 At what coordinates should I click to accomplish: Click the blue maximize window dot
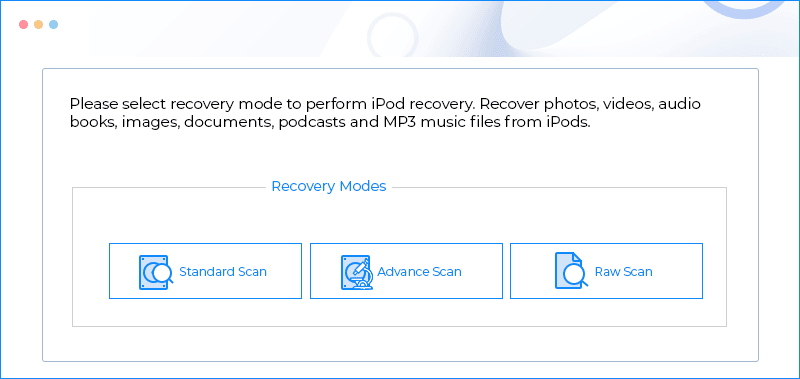coord(54,24)
